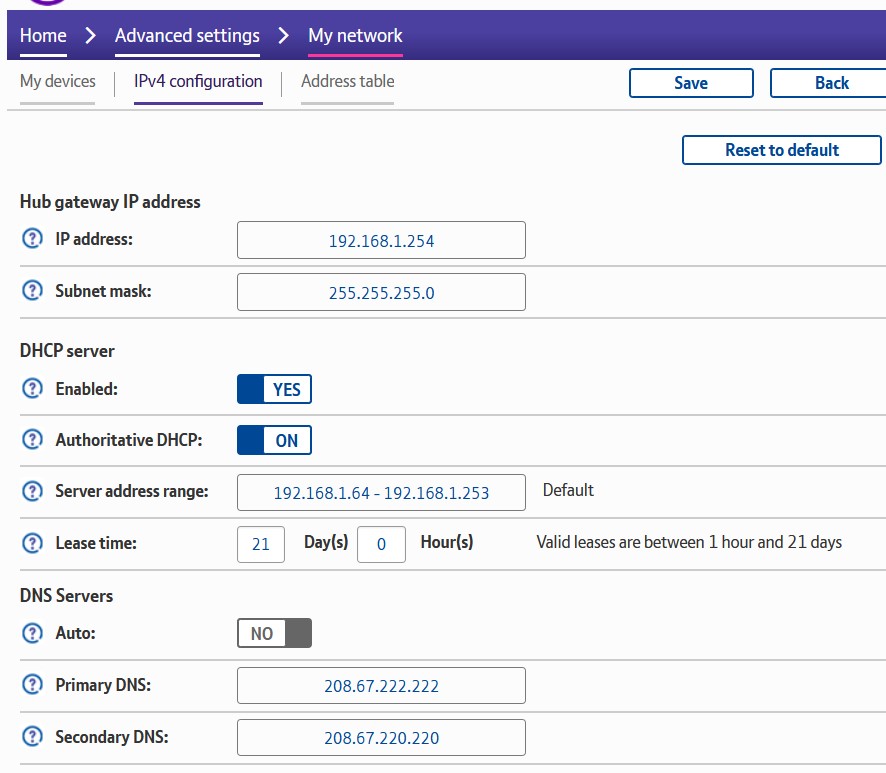Click Reset to default button

coord(781,150)
